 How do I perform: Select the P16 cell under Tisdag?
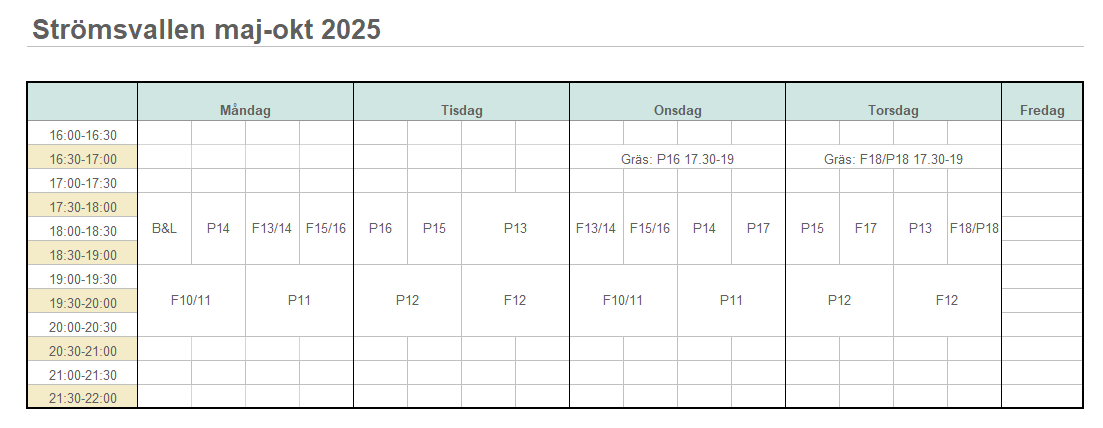pyautogui.click(x=380, y=228)
